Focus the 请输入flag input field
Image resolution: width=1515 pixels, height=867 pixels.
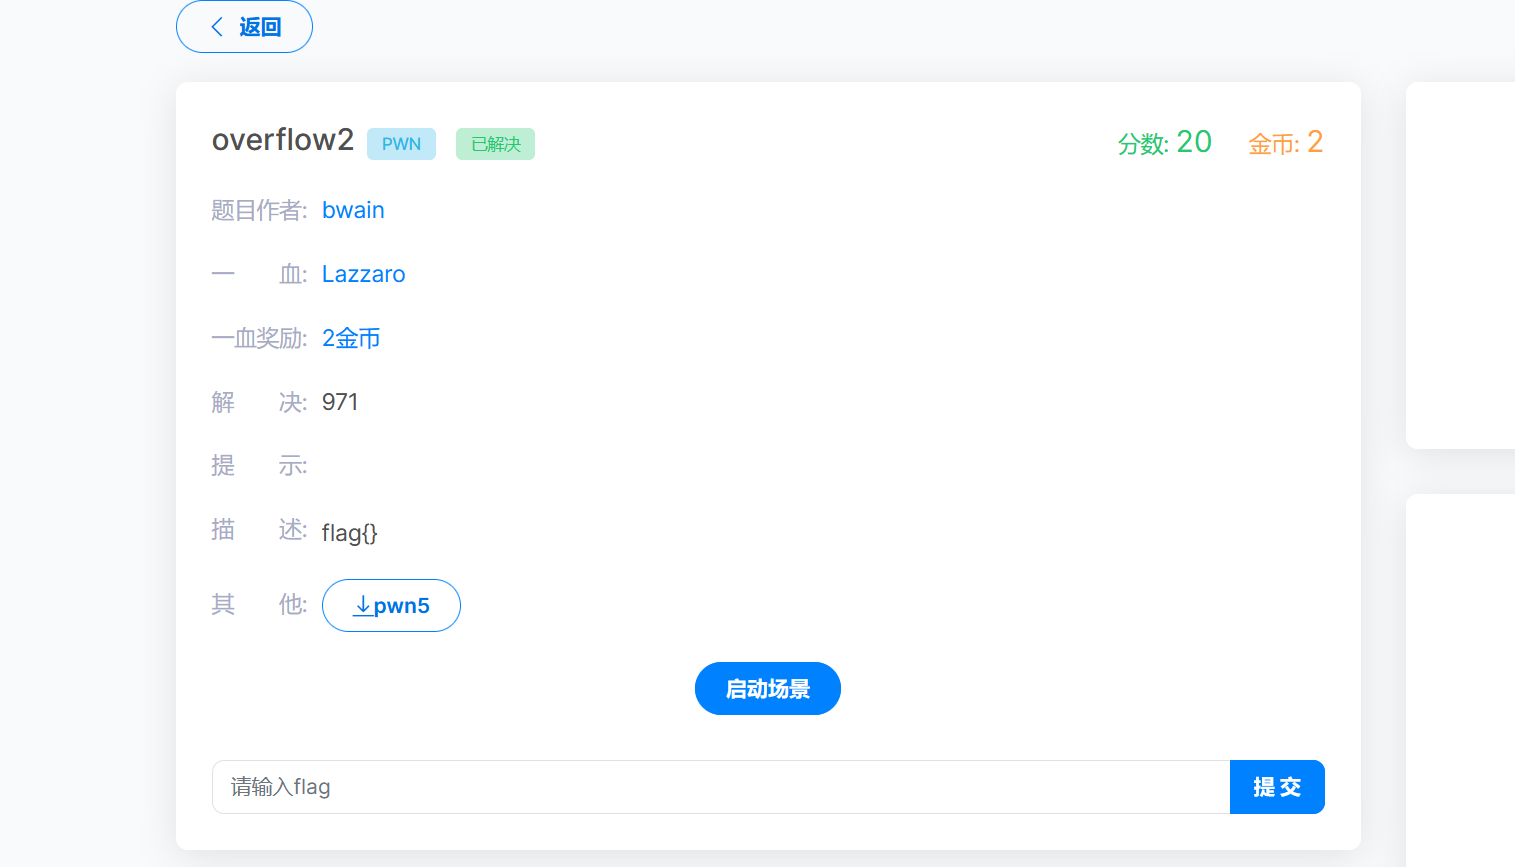coord(720,787)
